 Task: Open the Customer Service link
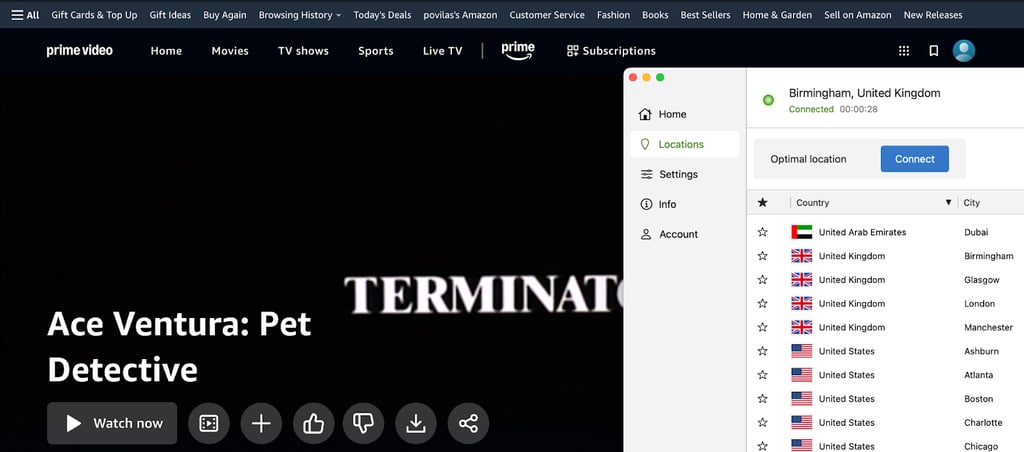click(547, 15)
